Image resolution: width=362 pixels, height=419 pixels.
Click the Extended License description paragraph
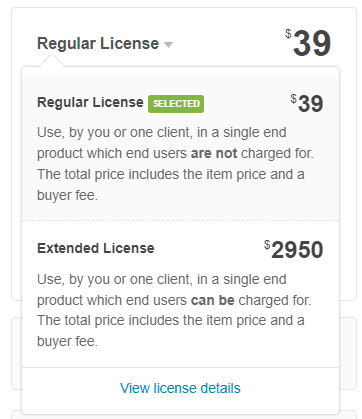[174, 310]
